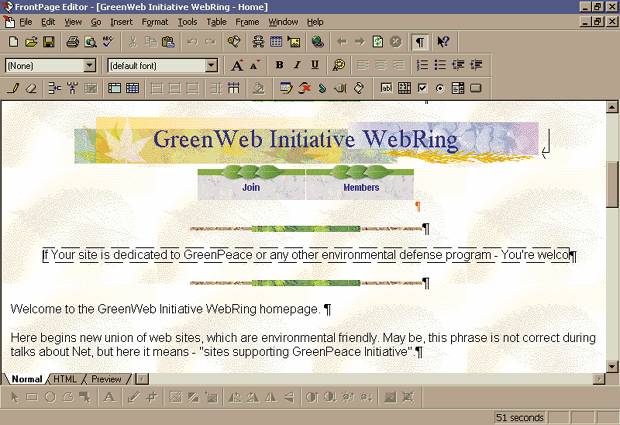Image resolution: width=620 pixels, height=425 pixels.
Task: Click the Preview in Browser icon
Action: pos(90,42)
